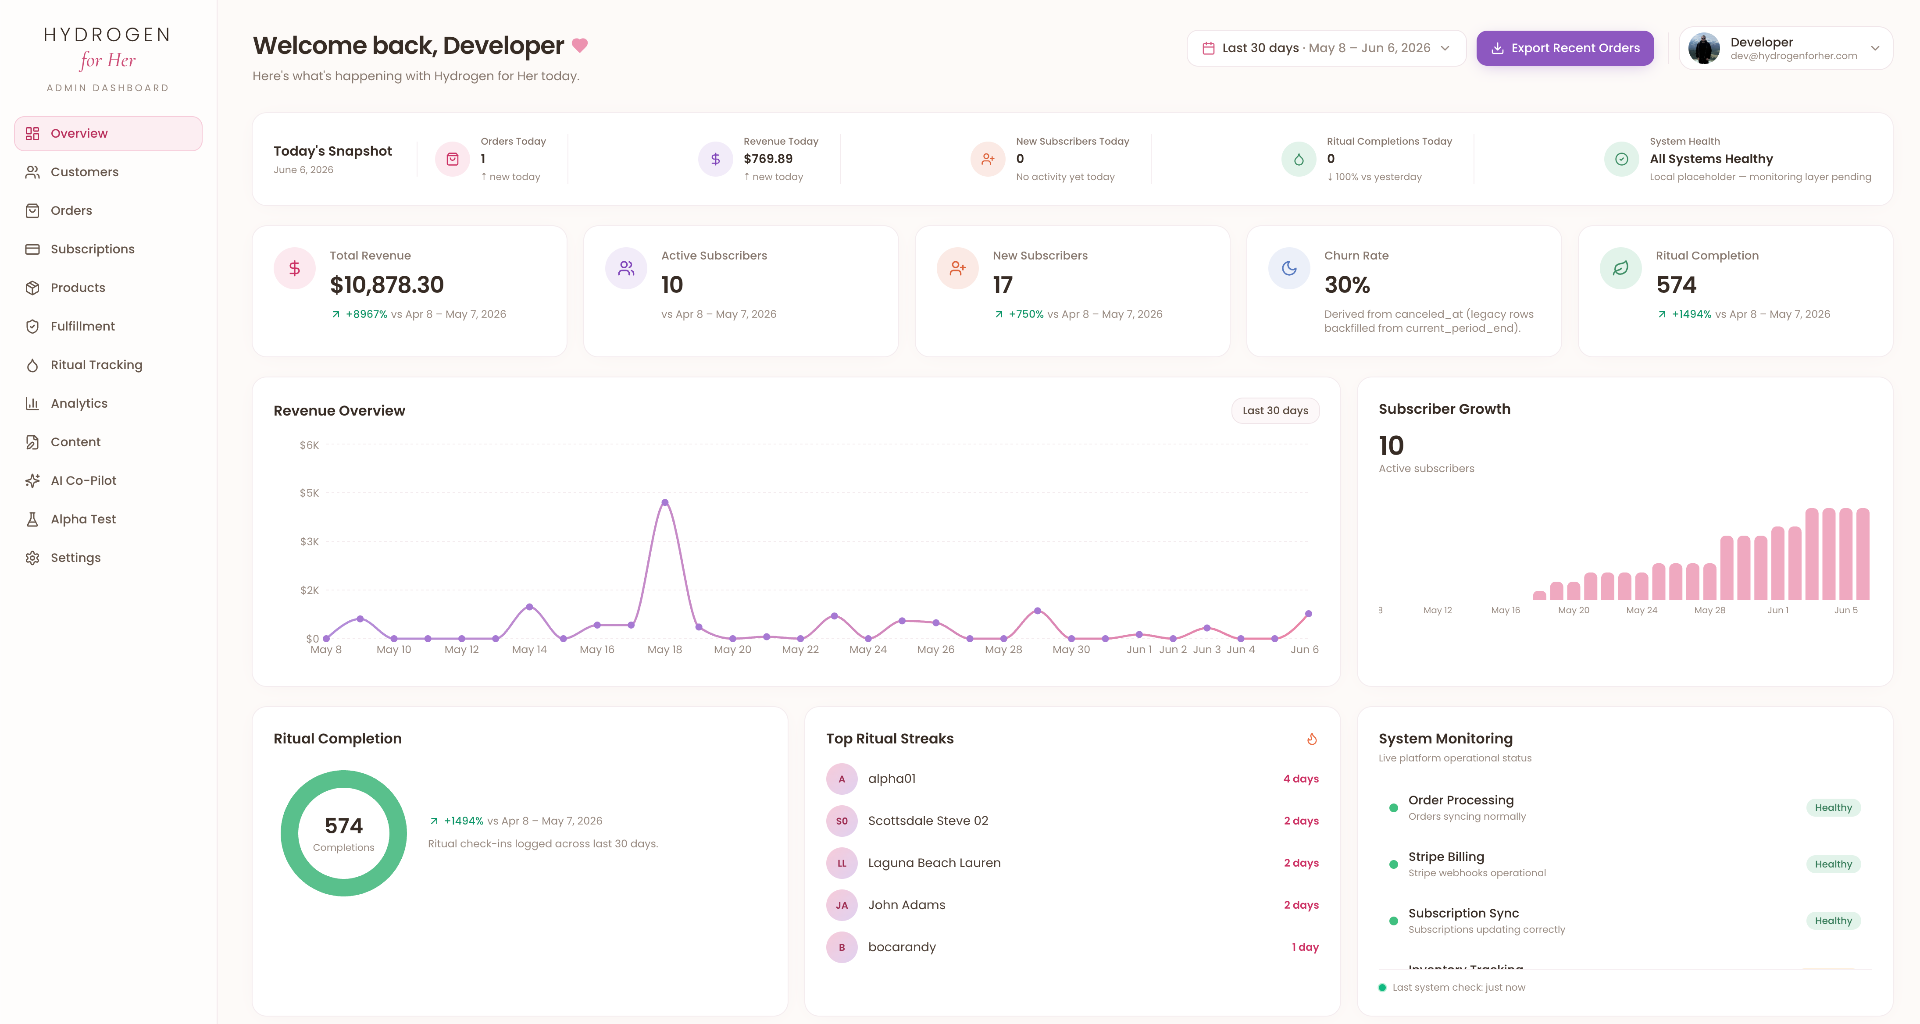Select bocarandy in Top Ritual Streaks
Screen dimensions: 1920x1024
click(x=1072, y=947)
